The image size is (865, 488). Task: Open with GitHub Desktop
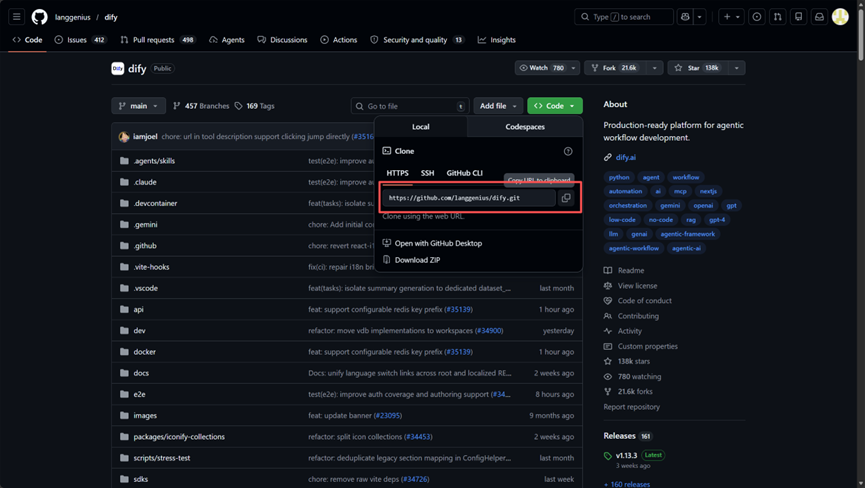(x=432, y=243)
